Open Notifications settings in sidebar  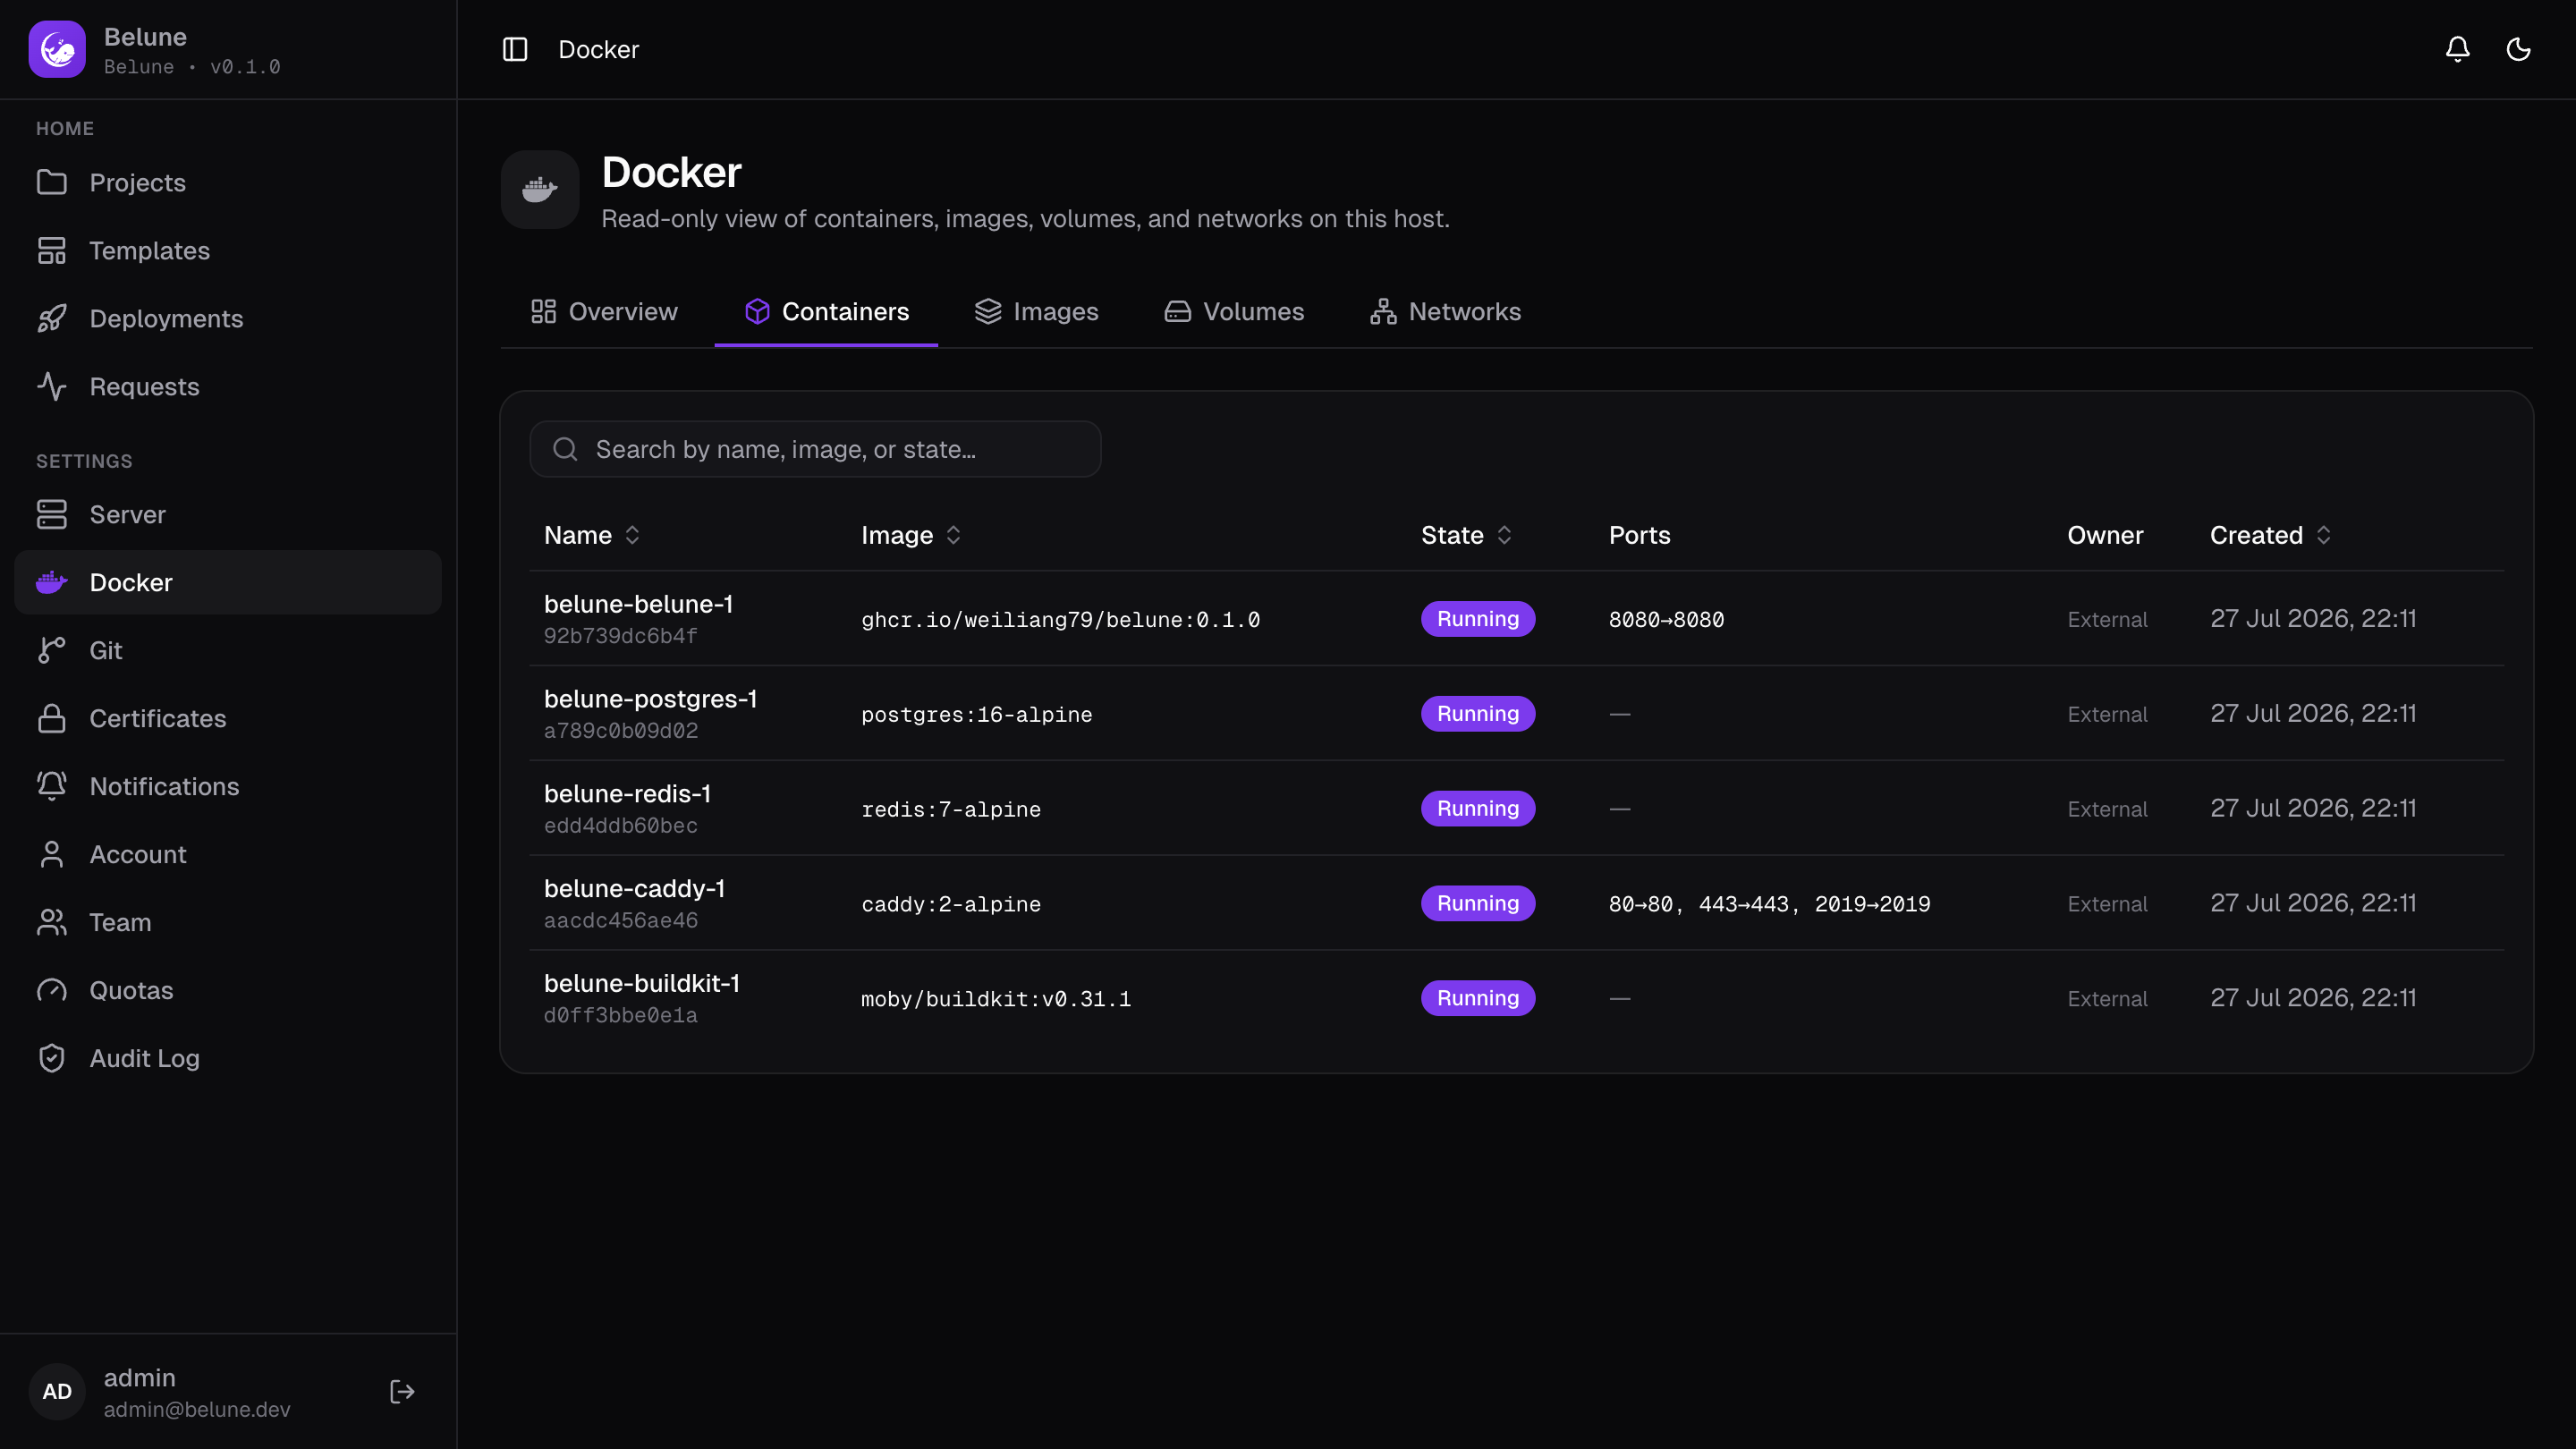point(228,786)
